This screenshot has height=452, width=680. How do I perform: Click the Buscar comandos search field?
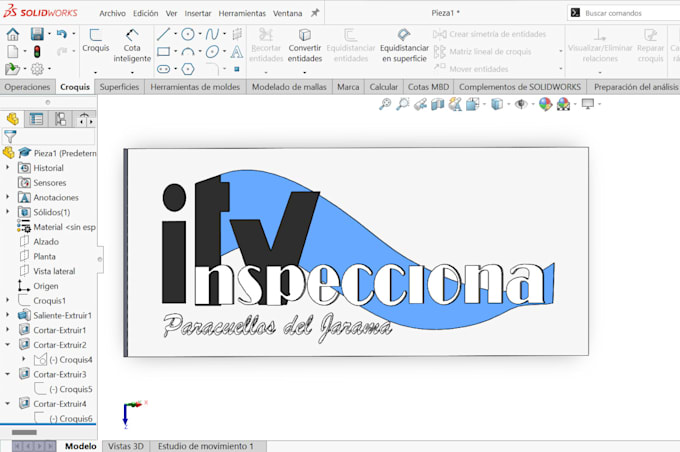(x=624, y=13)
